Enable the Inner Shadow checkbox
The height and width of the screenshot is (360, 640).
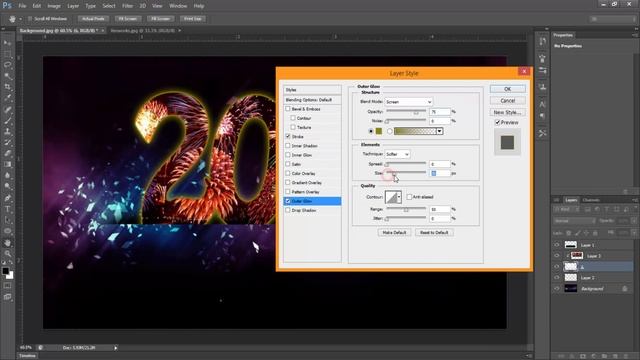pyautogui.click(x=288, y=146)
